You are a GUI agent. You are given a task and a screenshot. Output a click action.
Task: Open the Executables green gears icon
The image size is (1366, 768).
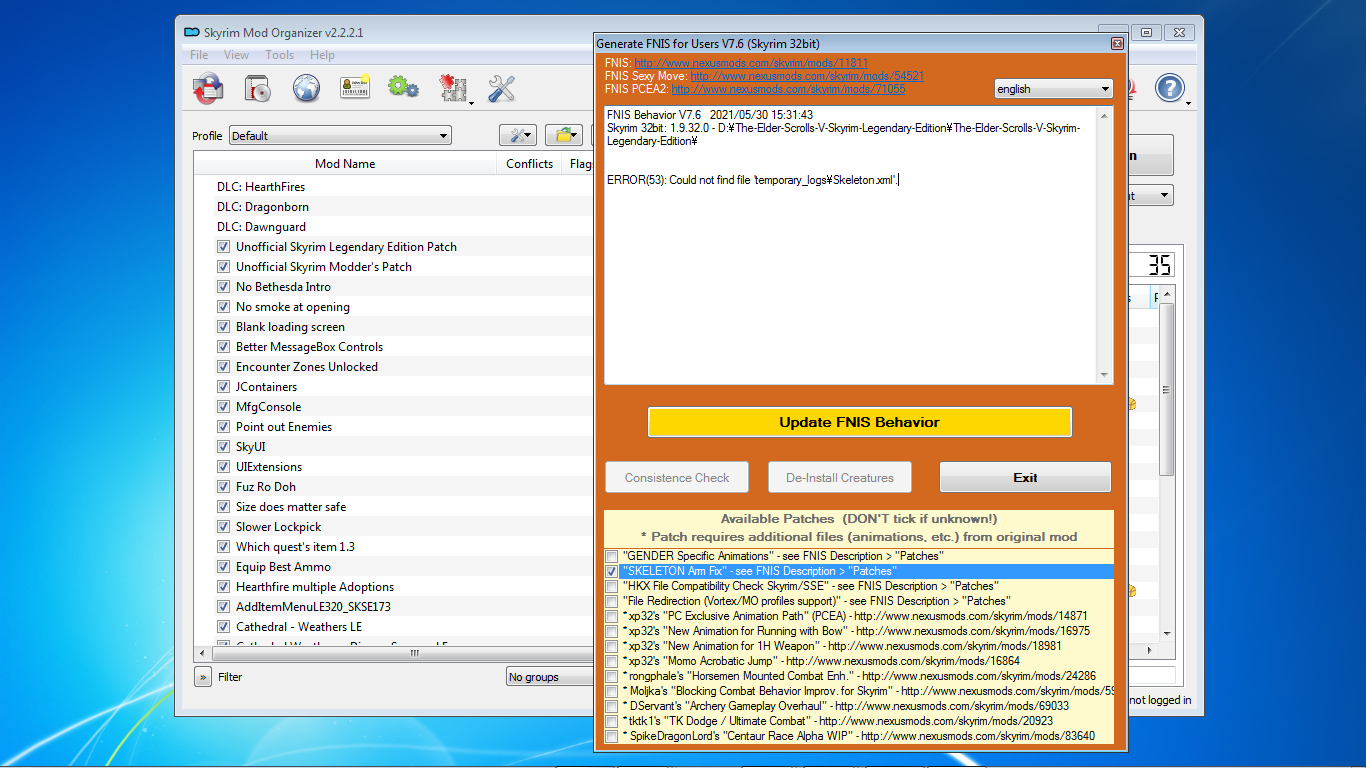tap(403, 88)
